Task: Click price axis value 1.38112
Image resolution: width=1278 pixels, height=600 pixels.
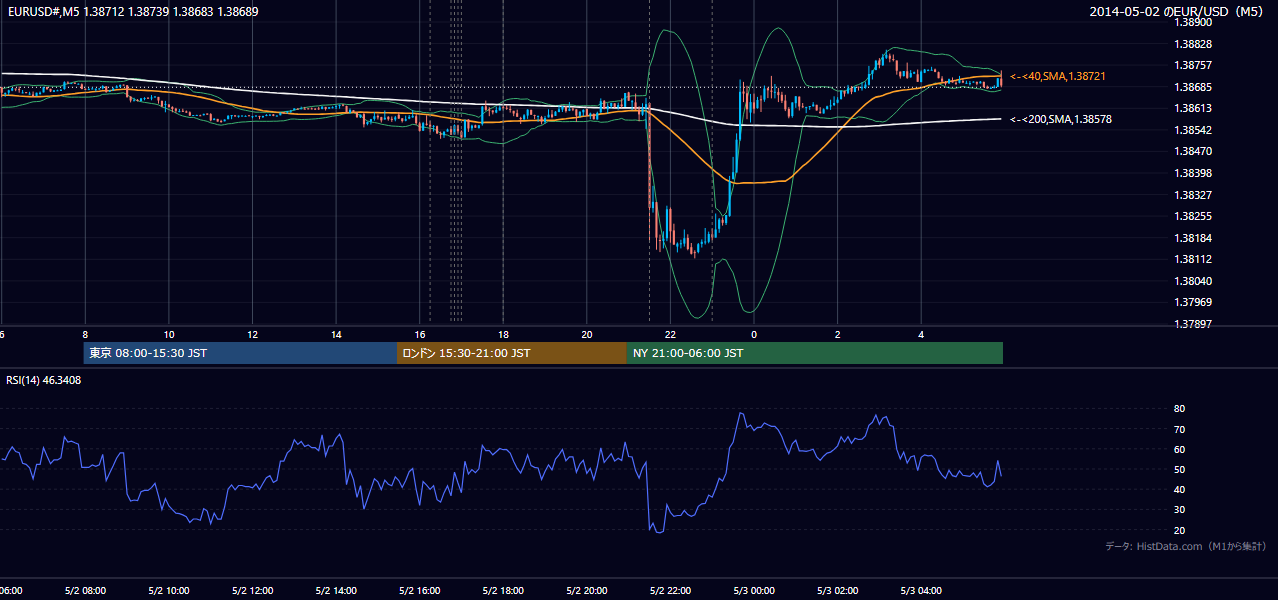Action: tap(1192, 259)
